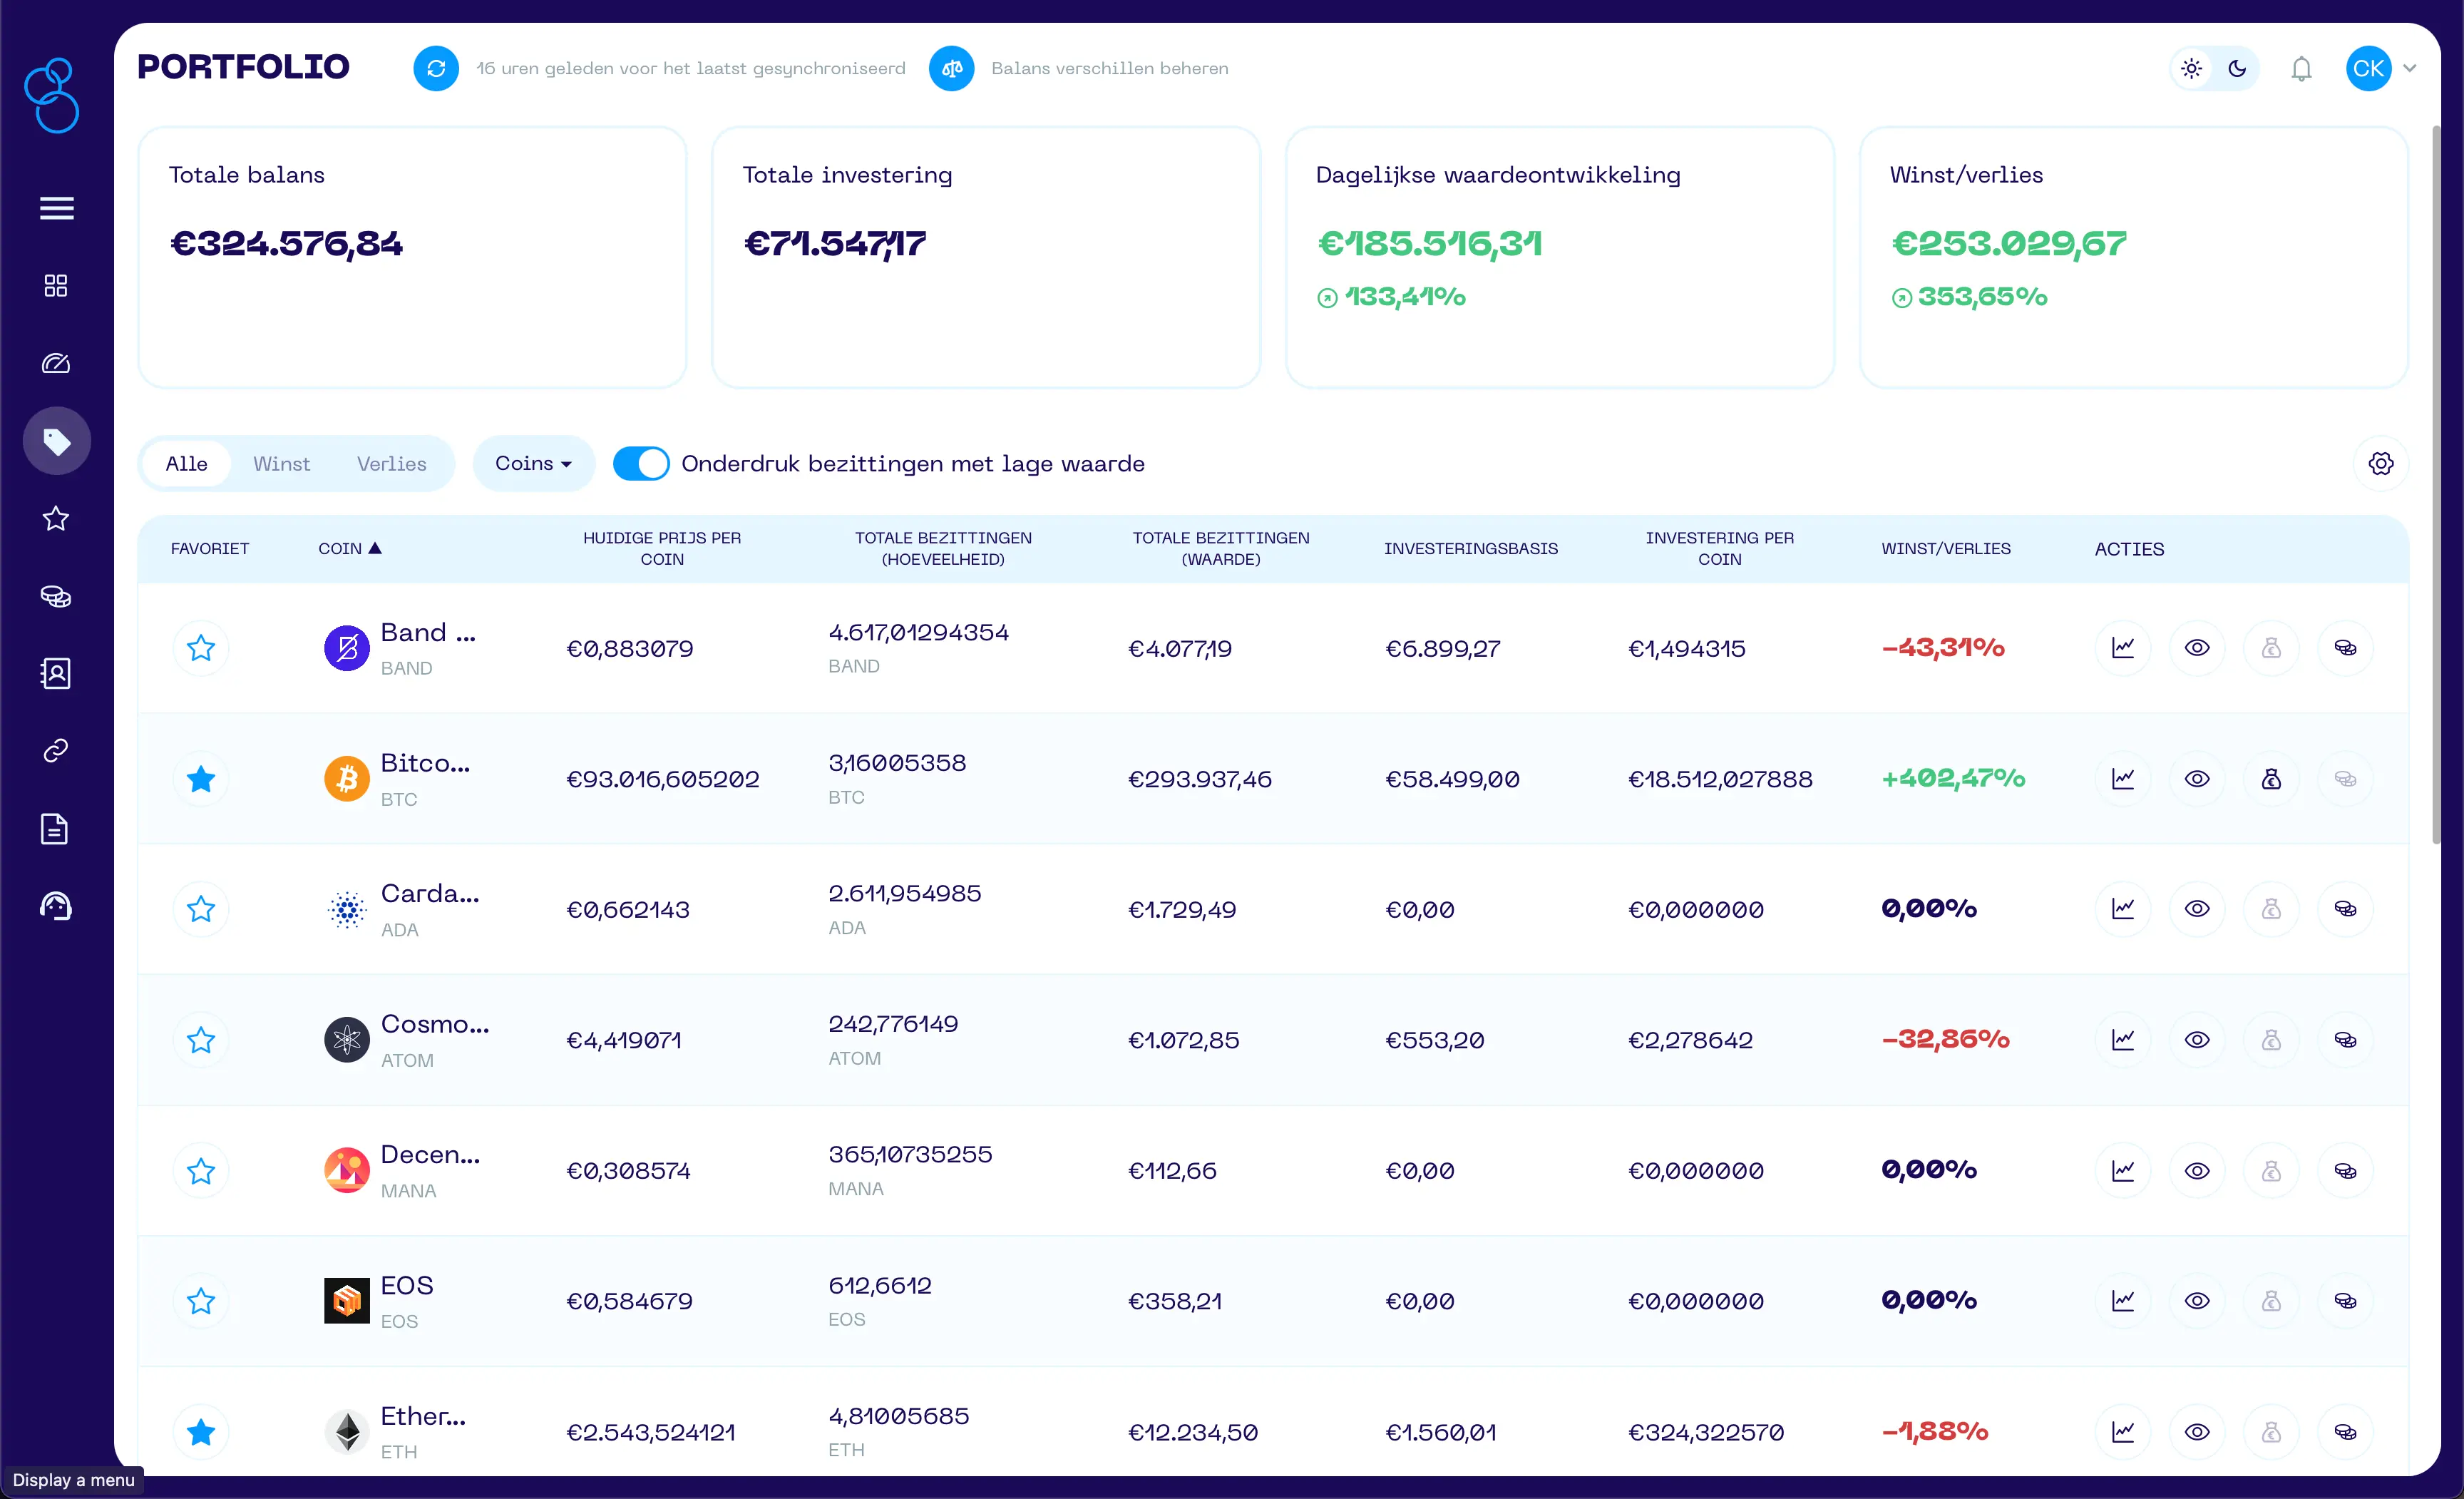Screen dimensions: 2464x1499
Task: Click the balance scale icon in header
Action: point(951,68)
